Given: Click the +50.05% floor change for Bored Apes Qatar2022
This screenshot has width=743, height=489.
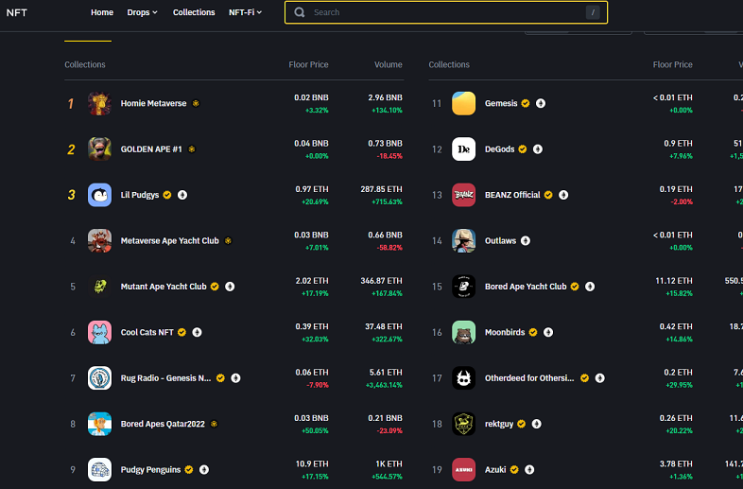Looking at the screenshot, I should coord(315,431).
